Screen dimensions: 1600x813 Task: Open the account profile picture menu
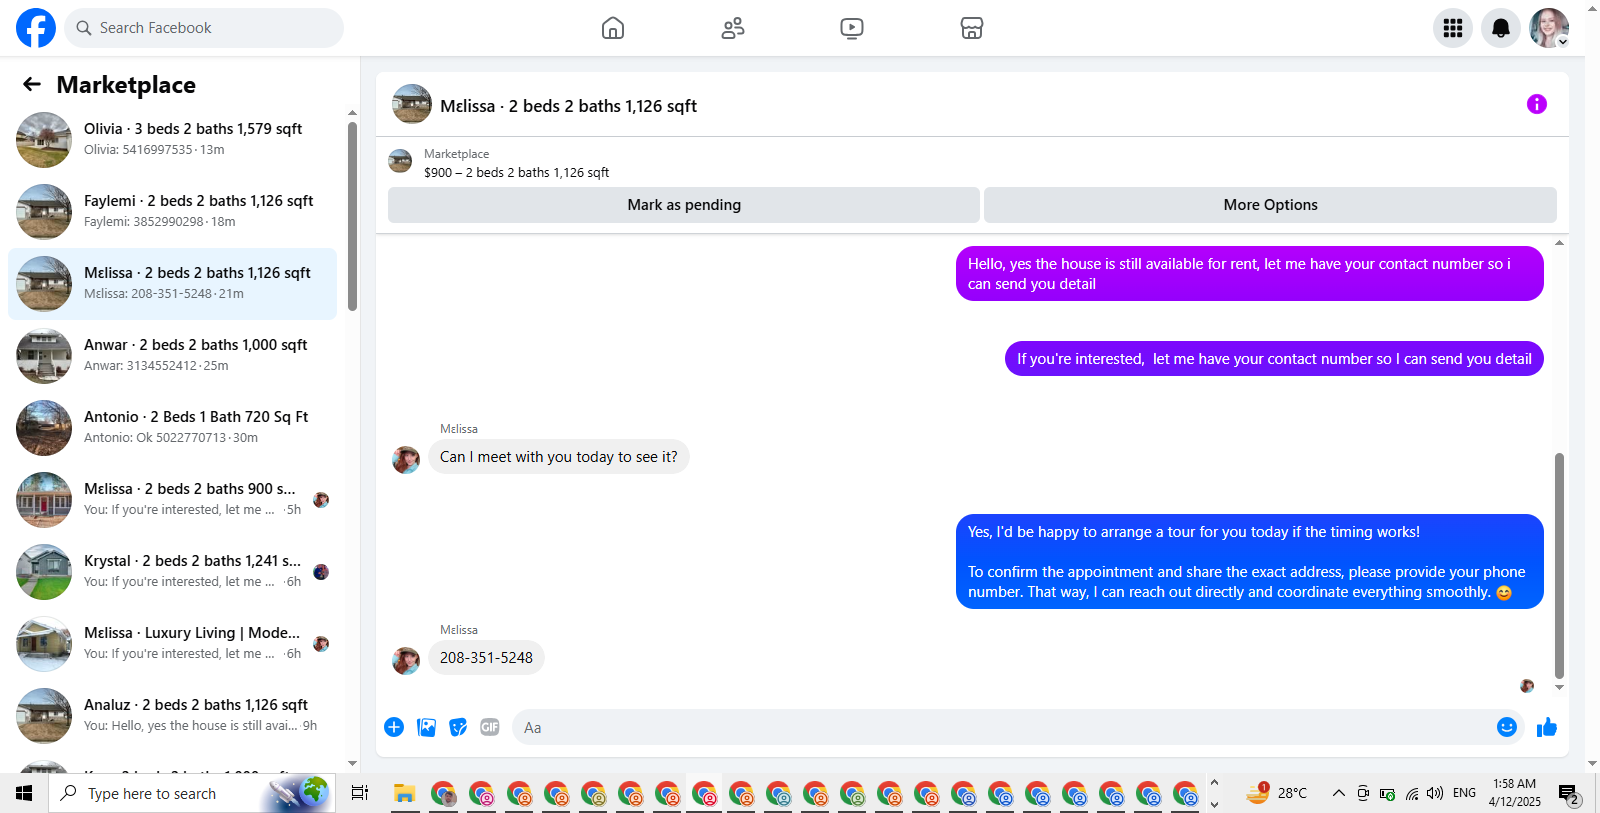point(1549,28)
